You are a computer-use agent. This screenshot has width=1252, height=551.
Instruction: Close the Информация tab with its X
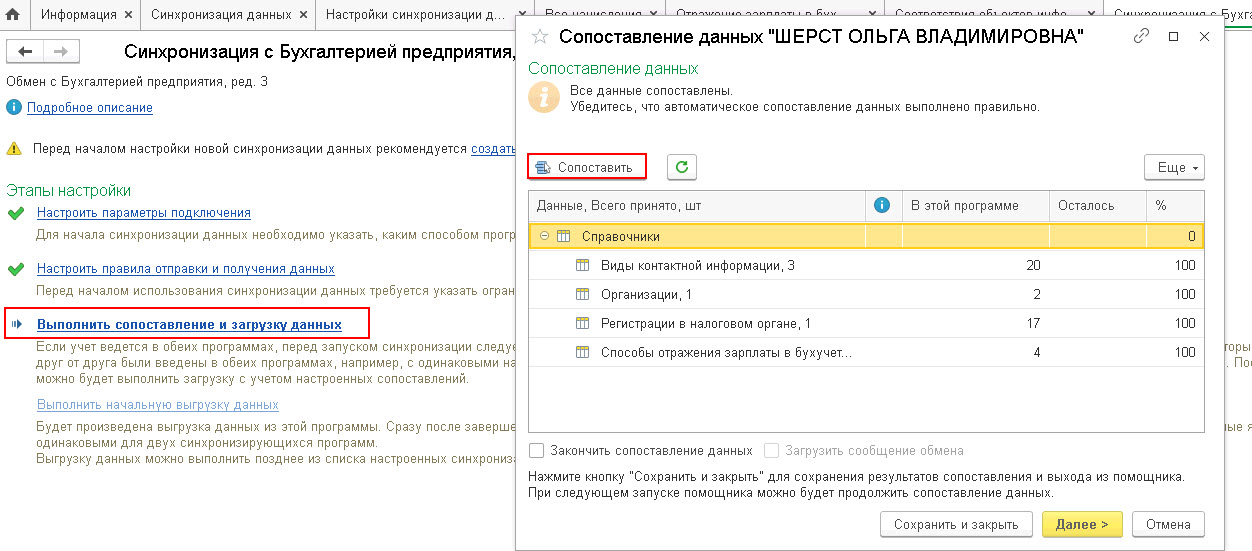(x=126, y=15)
